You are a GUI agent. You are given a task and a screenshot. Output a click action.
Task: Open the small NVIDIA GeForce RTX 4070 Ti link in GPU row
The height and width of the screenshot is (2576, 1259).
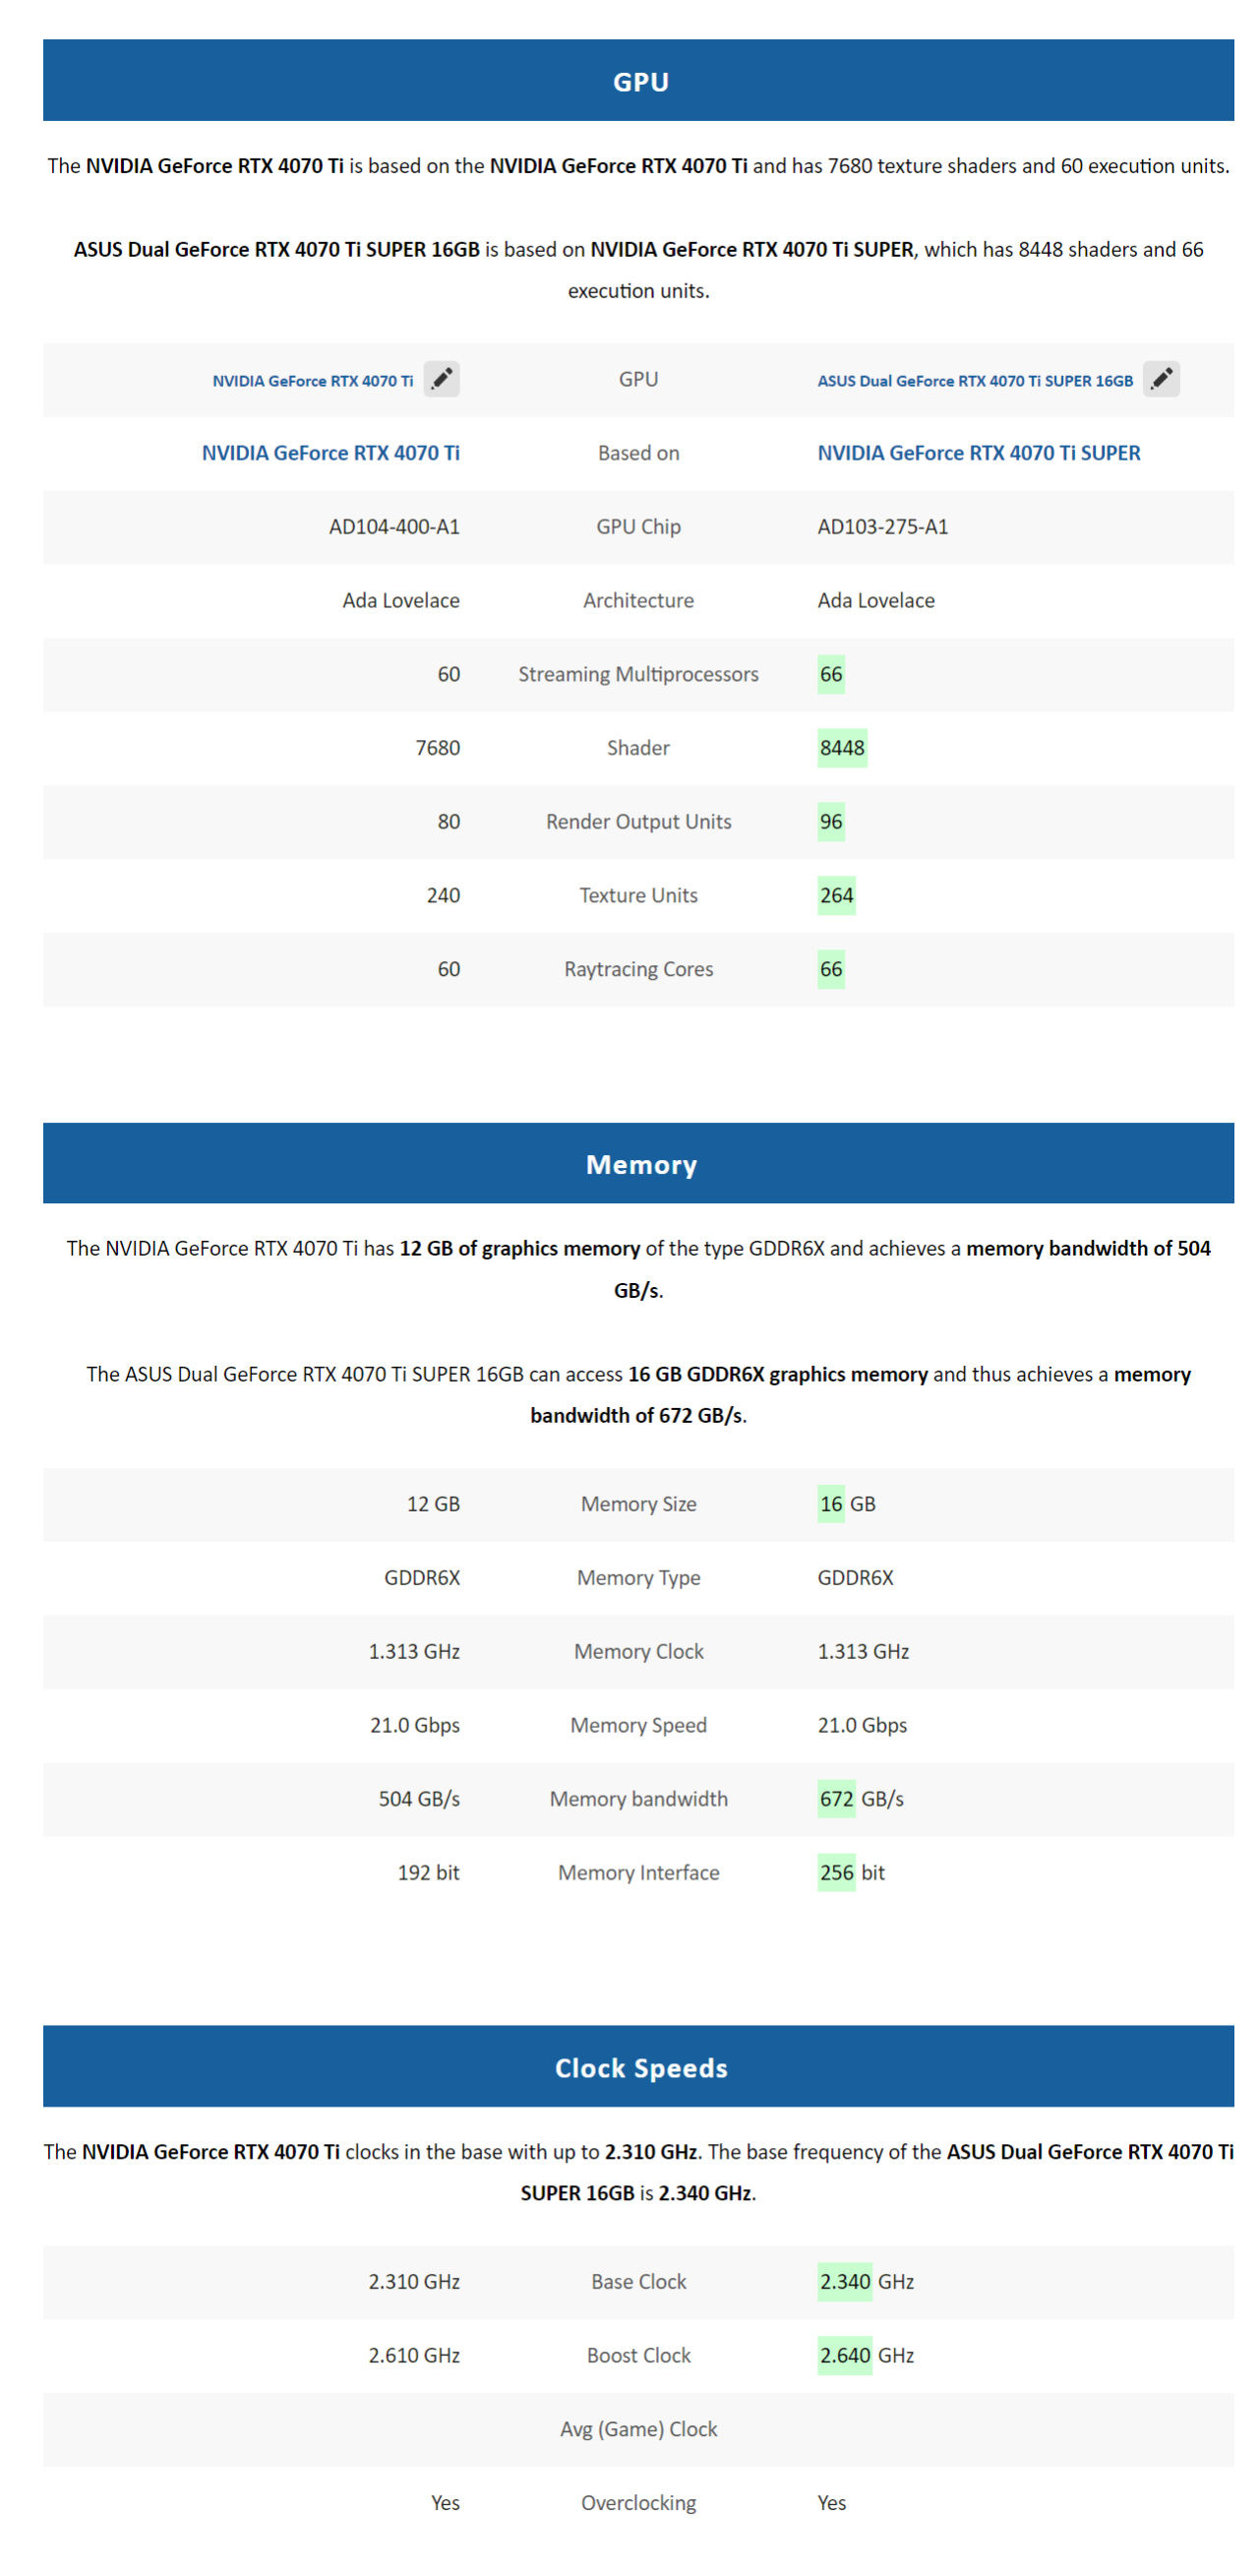[312, 381]
